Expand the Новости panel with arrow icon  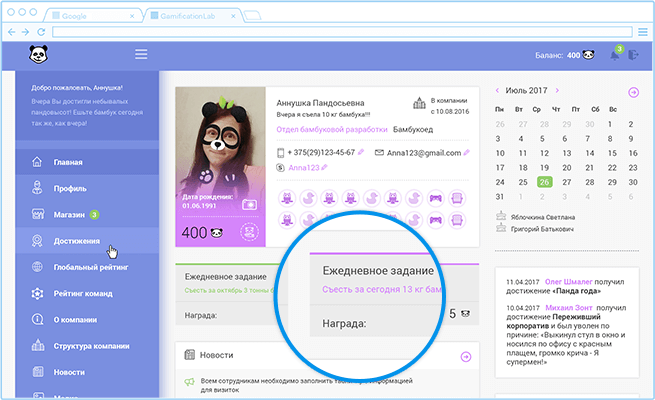tap(466, 356)
